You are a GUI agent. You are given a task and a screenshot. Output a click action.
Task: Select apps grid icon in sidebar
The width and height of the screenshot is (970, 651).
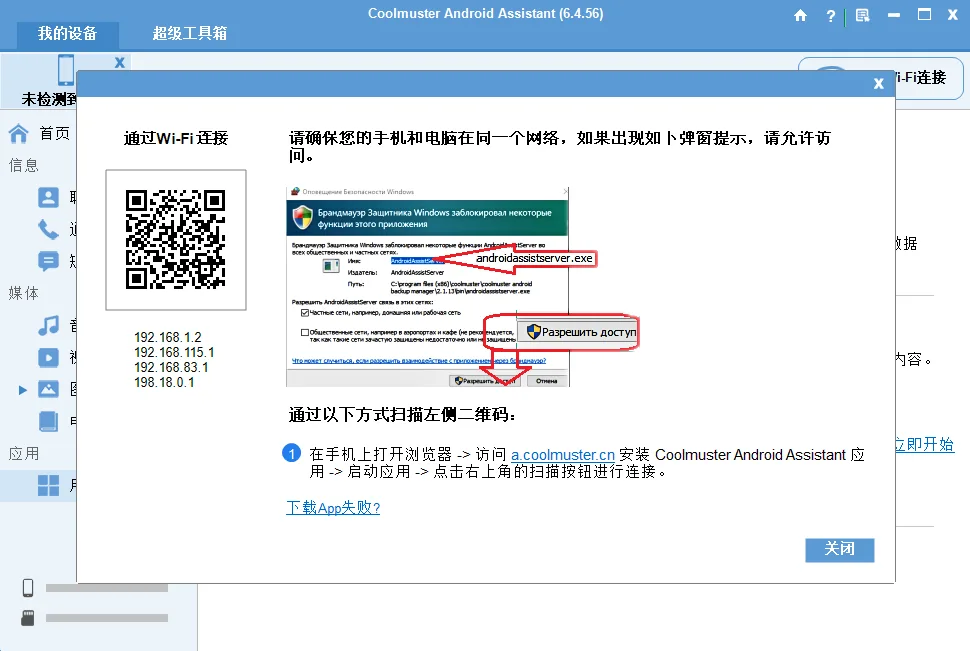coord(48,486)
